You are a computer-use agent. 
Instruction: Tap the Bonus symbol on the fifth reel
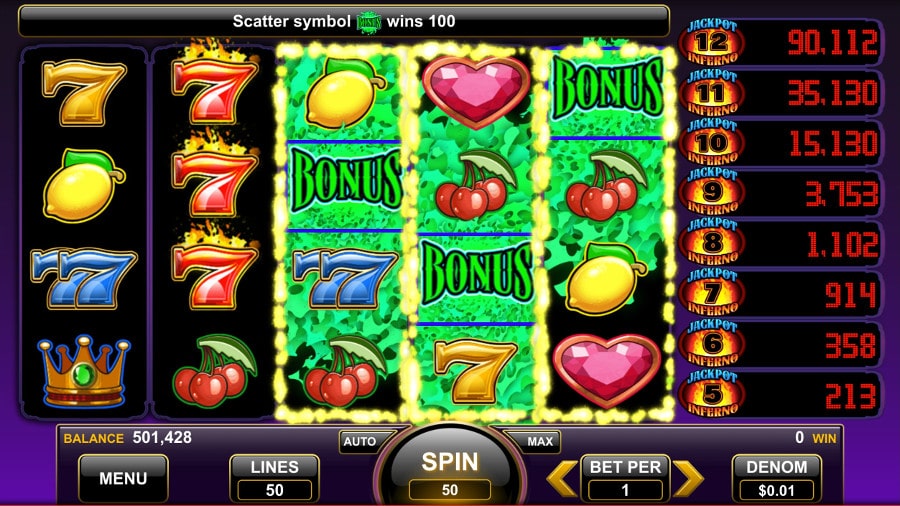pyautogui.click(x=608, y=88)
